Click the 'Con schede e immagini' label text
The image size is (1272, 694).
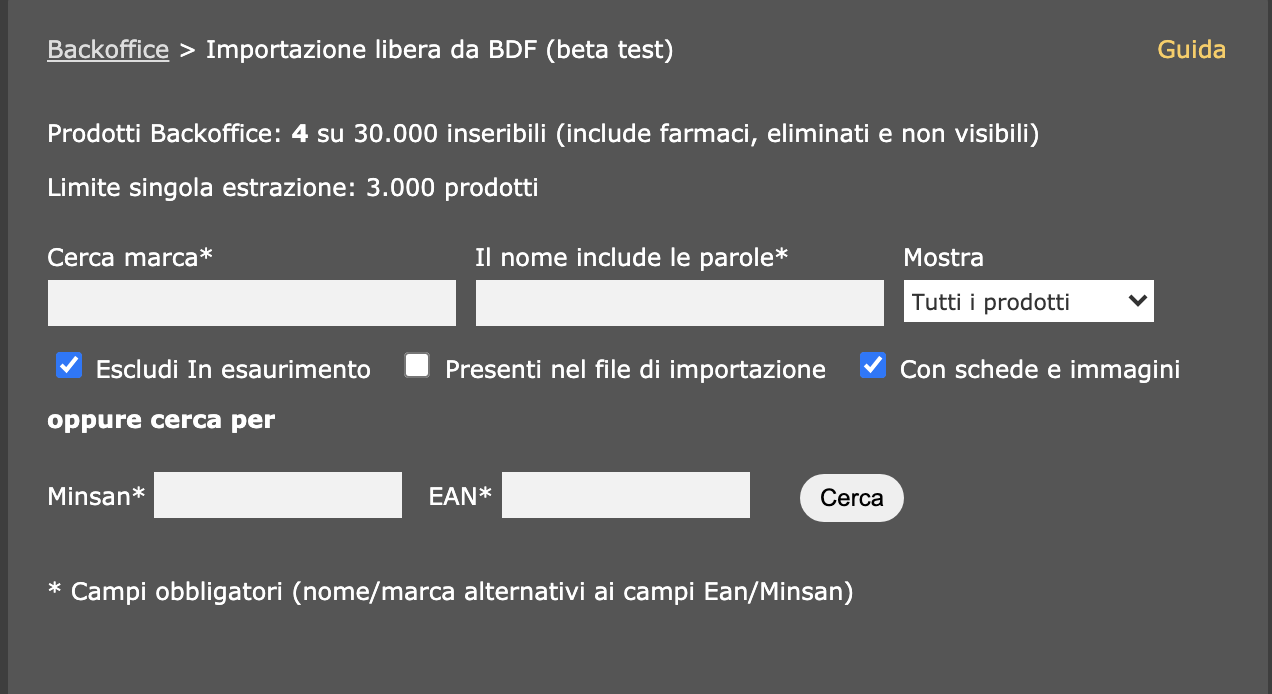coord(1040,370)
